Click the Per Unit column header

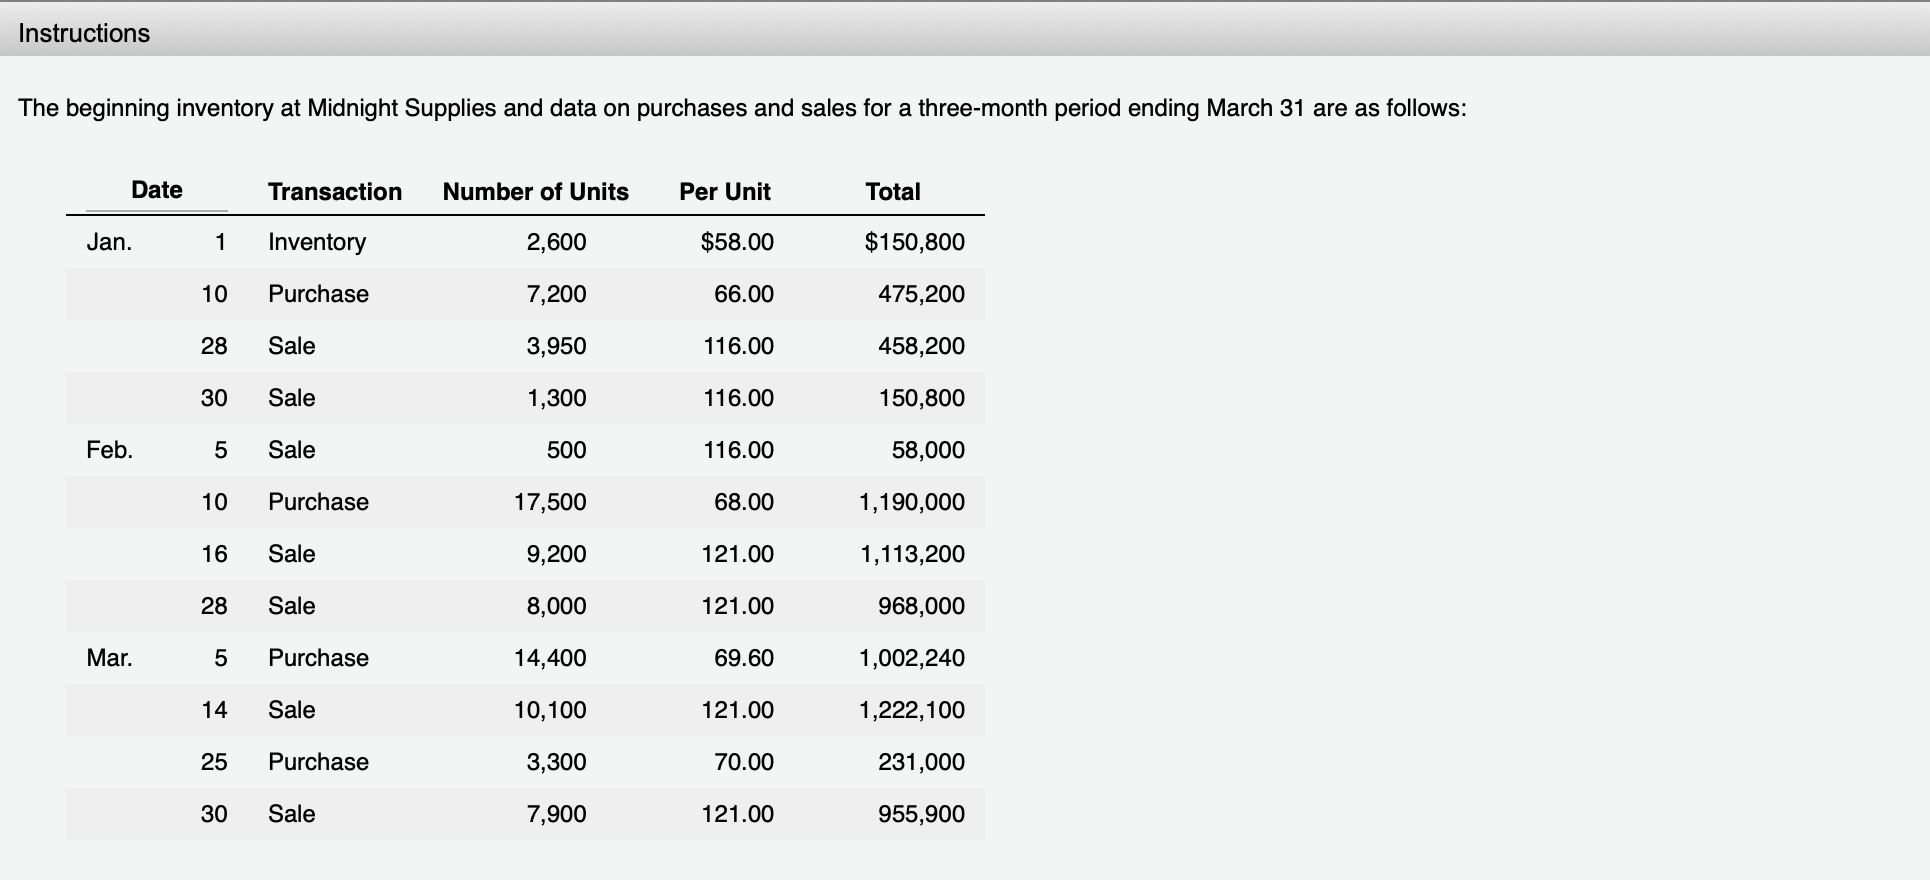(725, 192)
